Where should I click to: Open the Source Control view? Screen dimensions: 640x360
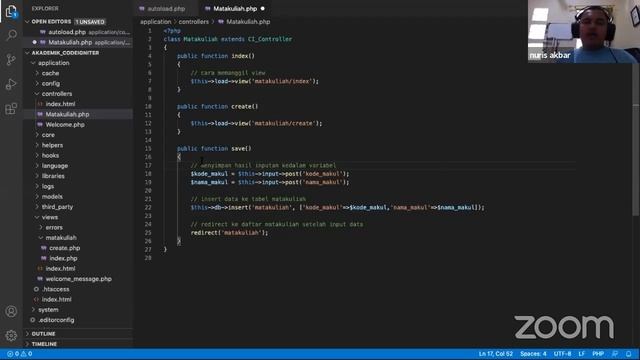(11, 60)
